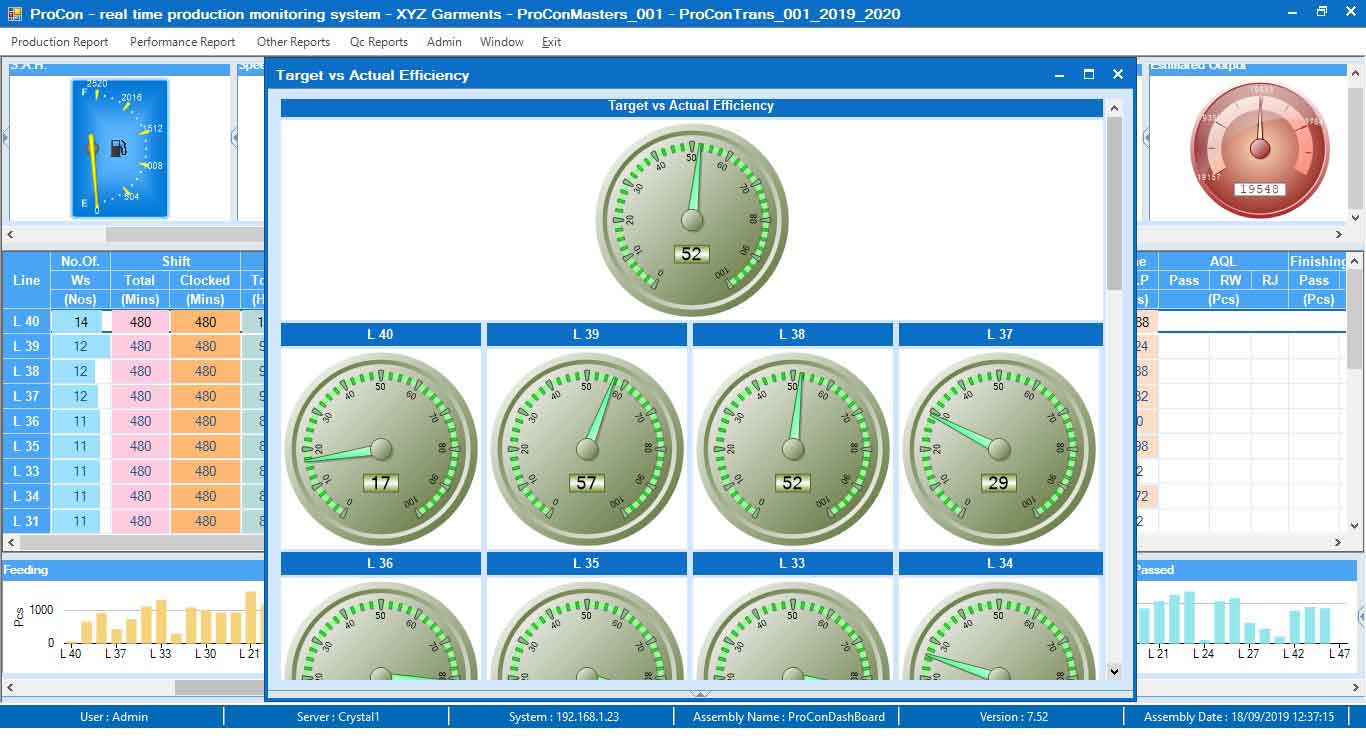Viewport: 1366px width, 736px height.
Task: Click the RJ column header under AQL
Action: [x=1269, y=280]
